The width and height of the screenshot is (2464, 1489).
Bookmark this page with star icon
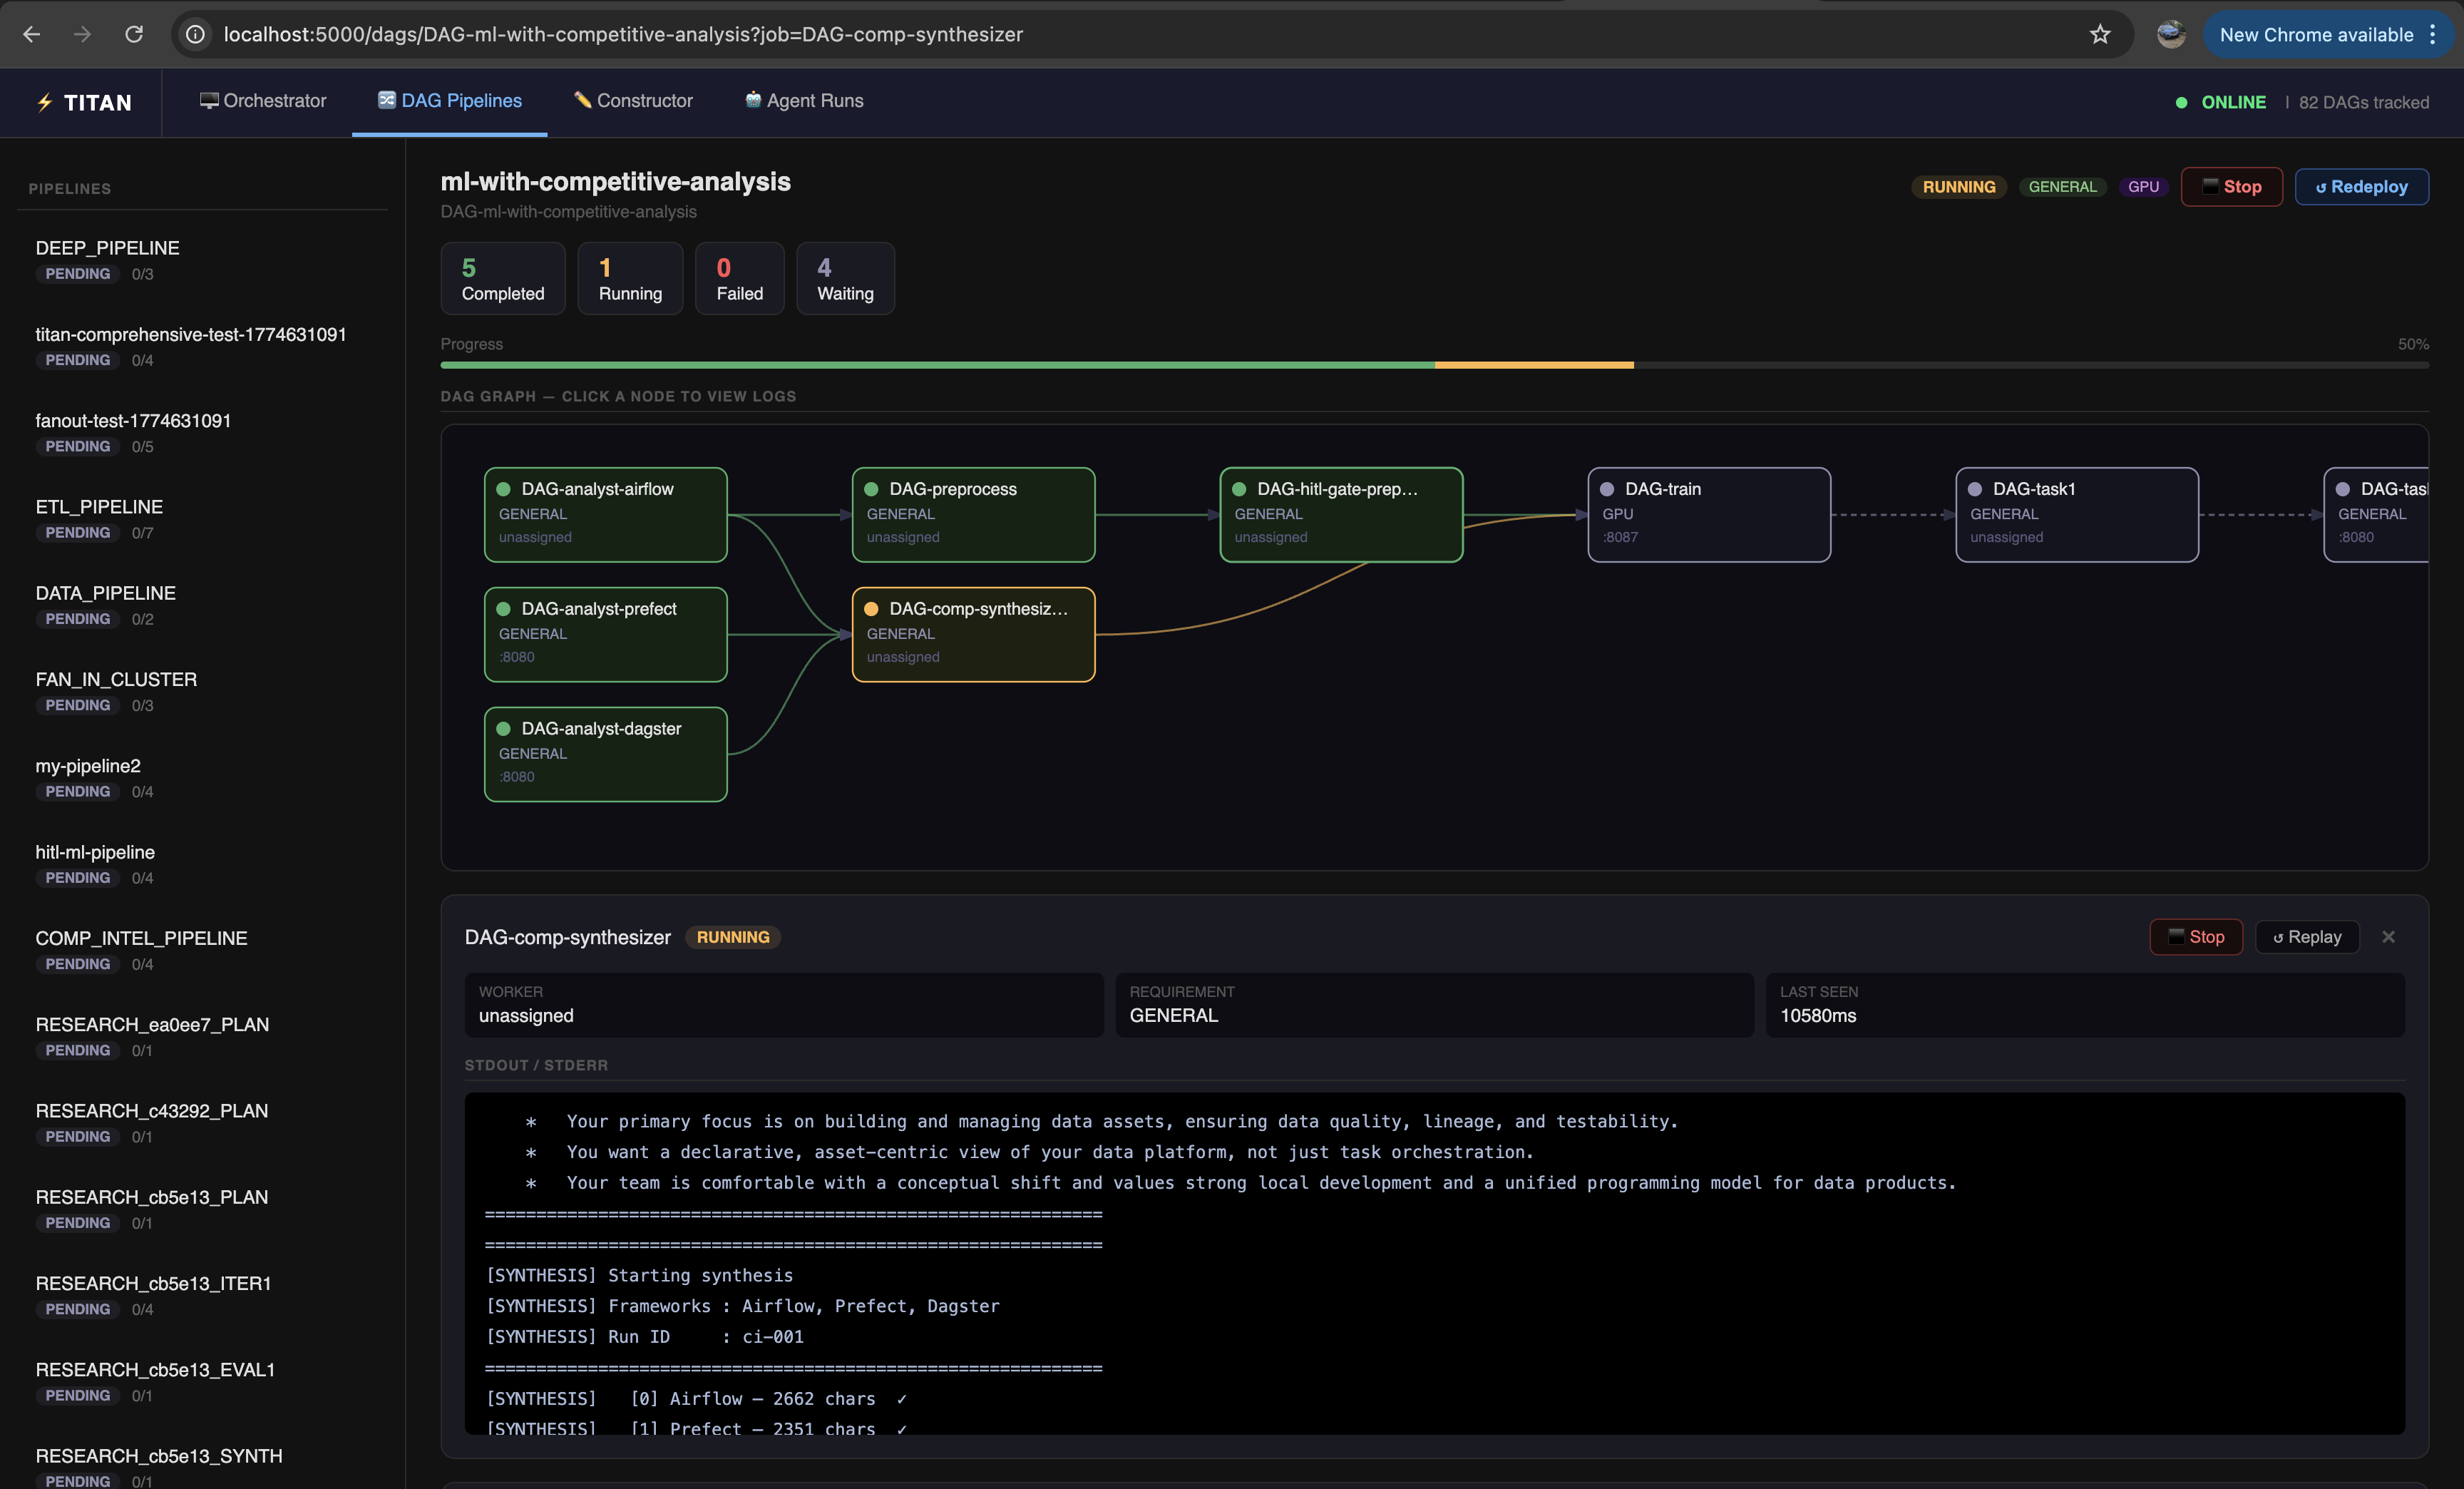coord(2100,34)
